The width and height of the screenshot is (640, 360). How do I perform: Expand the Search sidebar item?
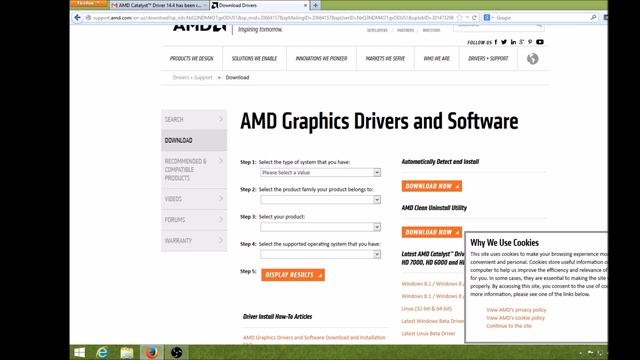coord(194,120)
